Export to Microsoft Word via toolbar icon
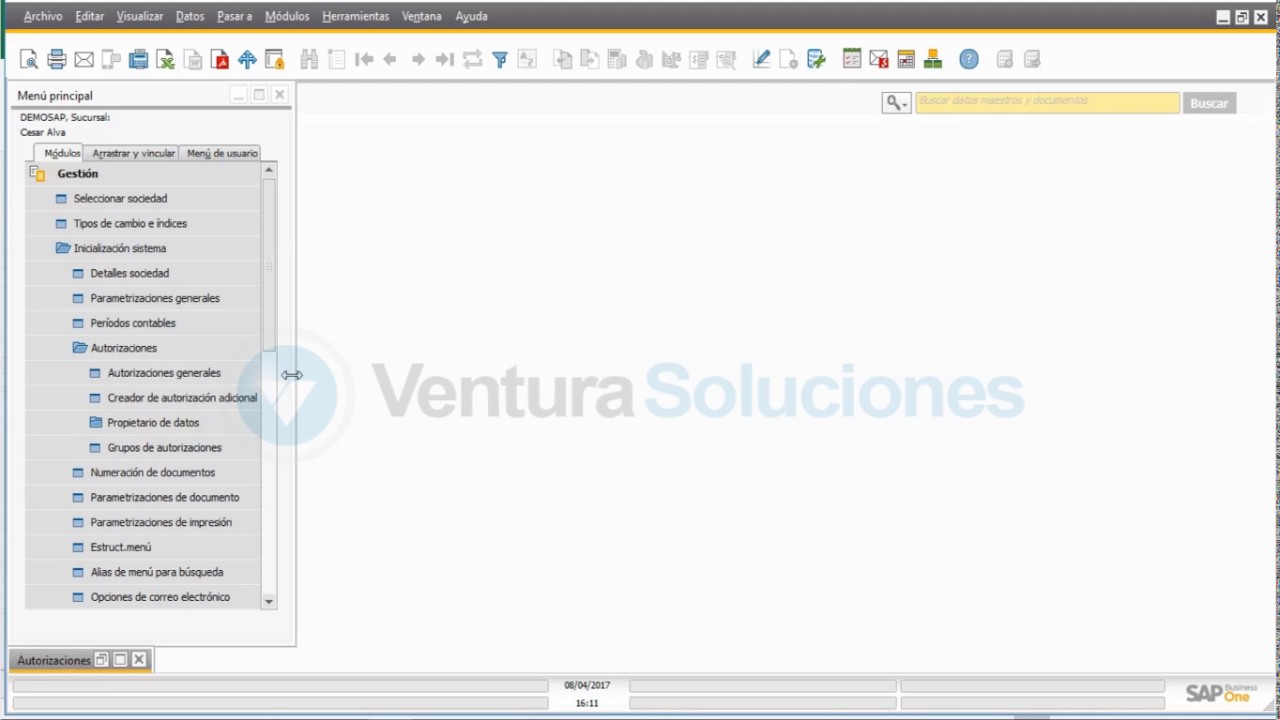Screen dimensions: 1280x720 193,60
